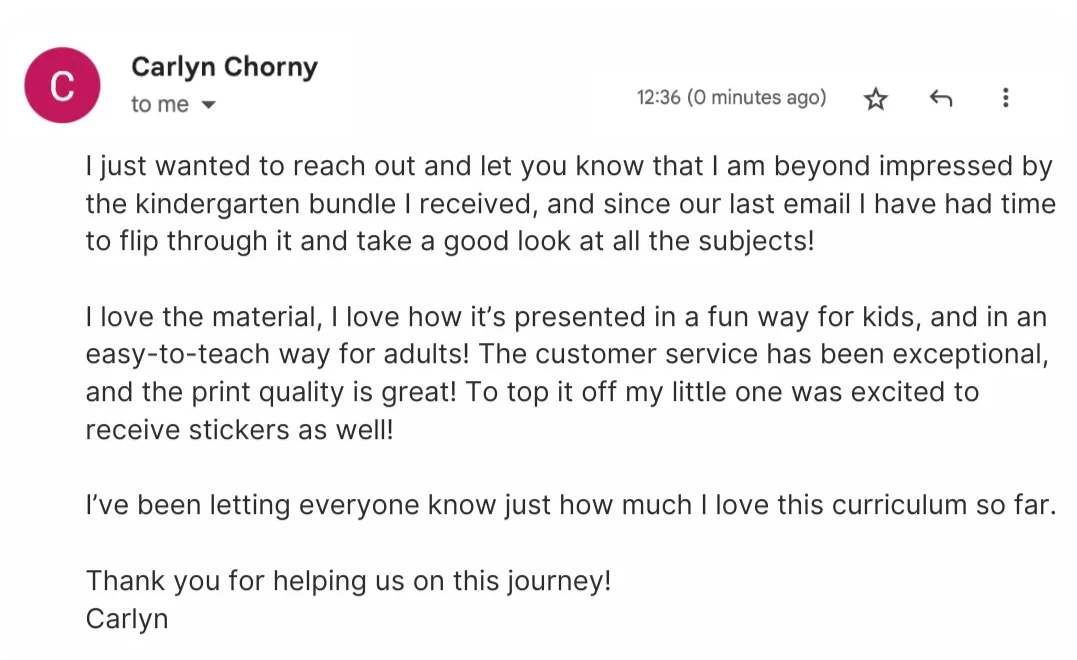Open more message actions via vertical dots
1077x660 pixels.
click(1005, 99)
